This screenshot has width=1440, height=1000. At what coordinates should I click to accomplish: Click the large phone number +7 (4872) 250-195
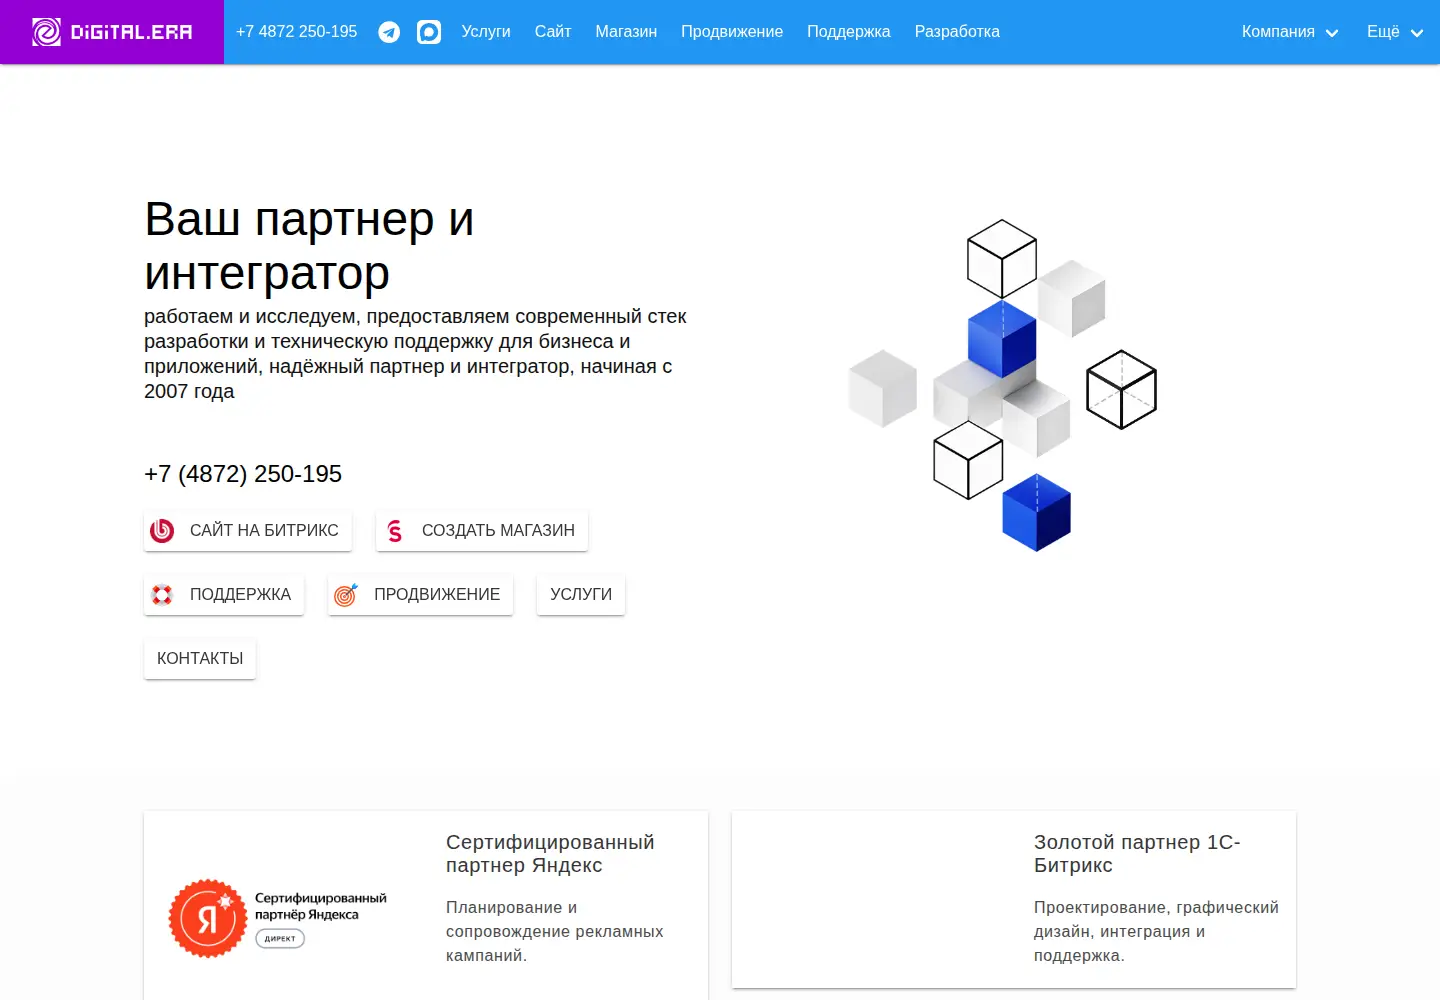point(243,474)
